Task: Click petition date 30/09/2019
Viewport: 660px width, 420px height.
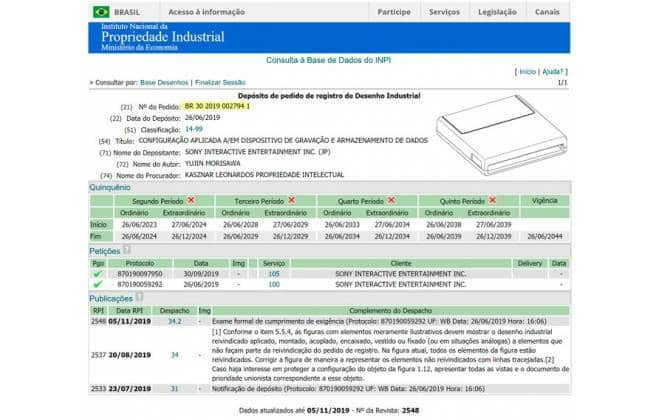Action: pyautogui.click(x=201, y=274)
